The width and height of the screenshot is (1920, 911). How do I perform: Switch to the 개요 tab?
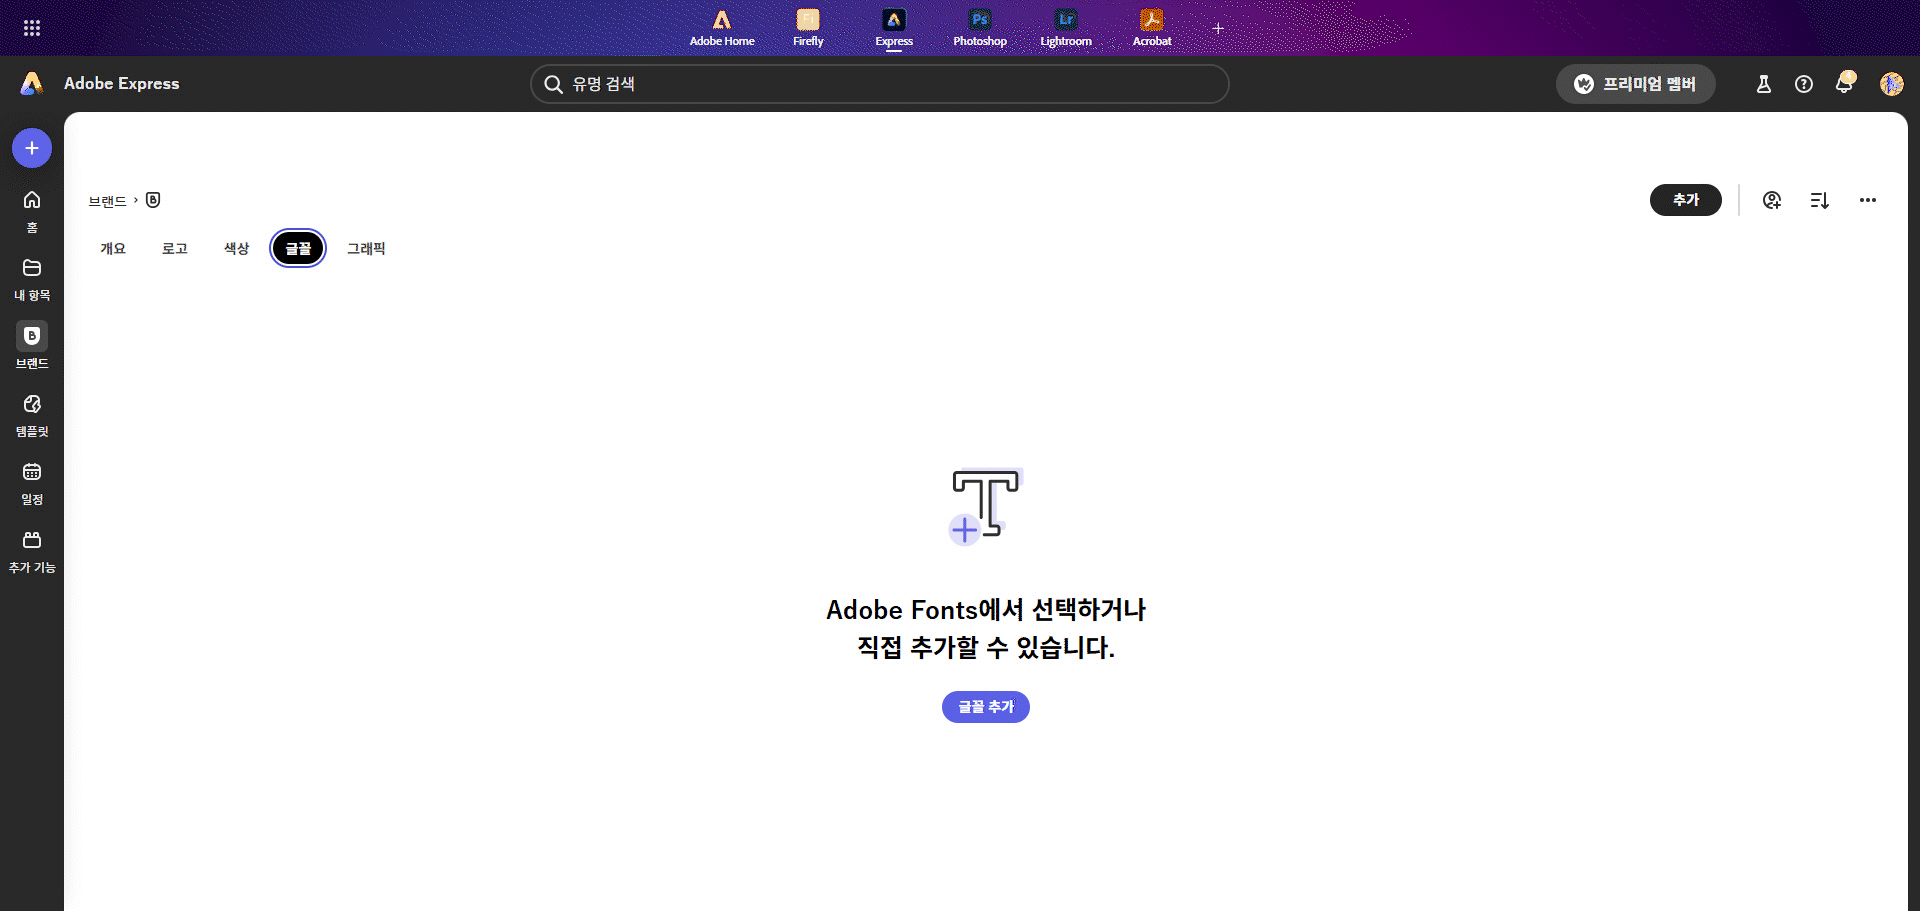113,248
